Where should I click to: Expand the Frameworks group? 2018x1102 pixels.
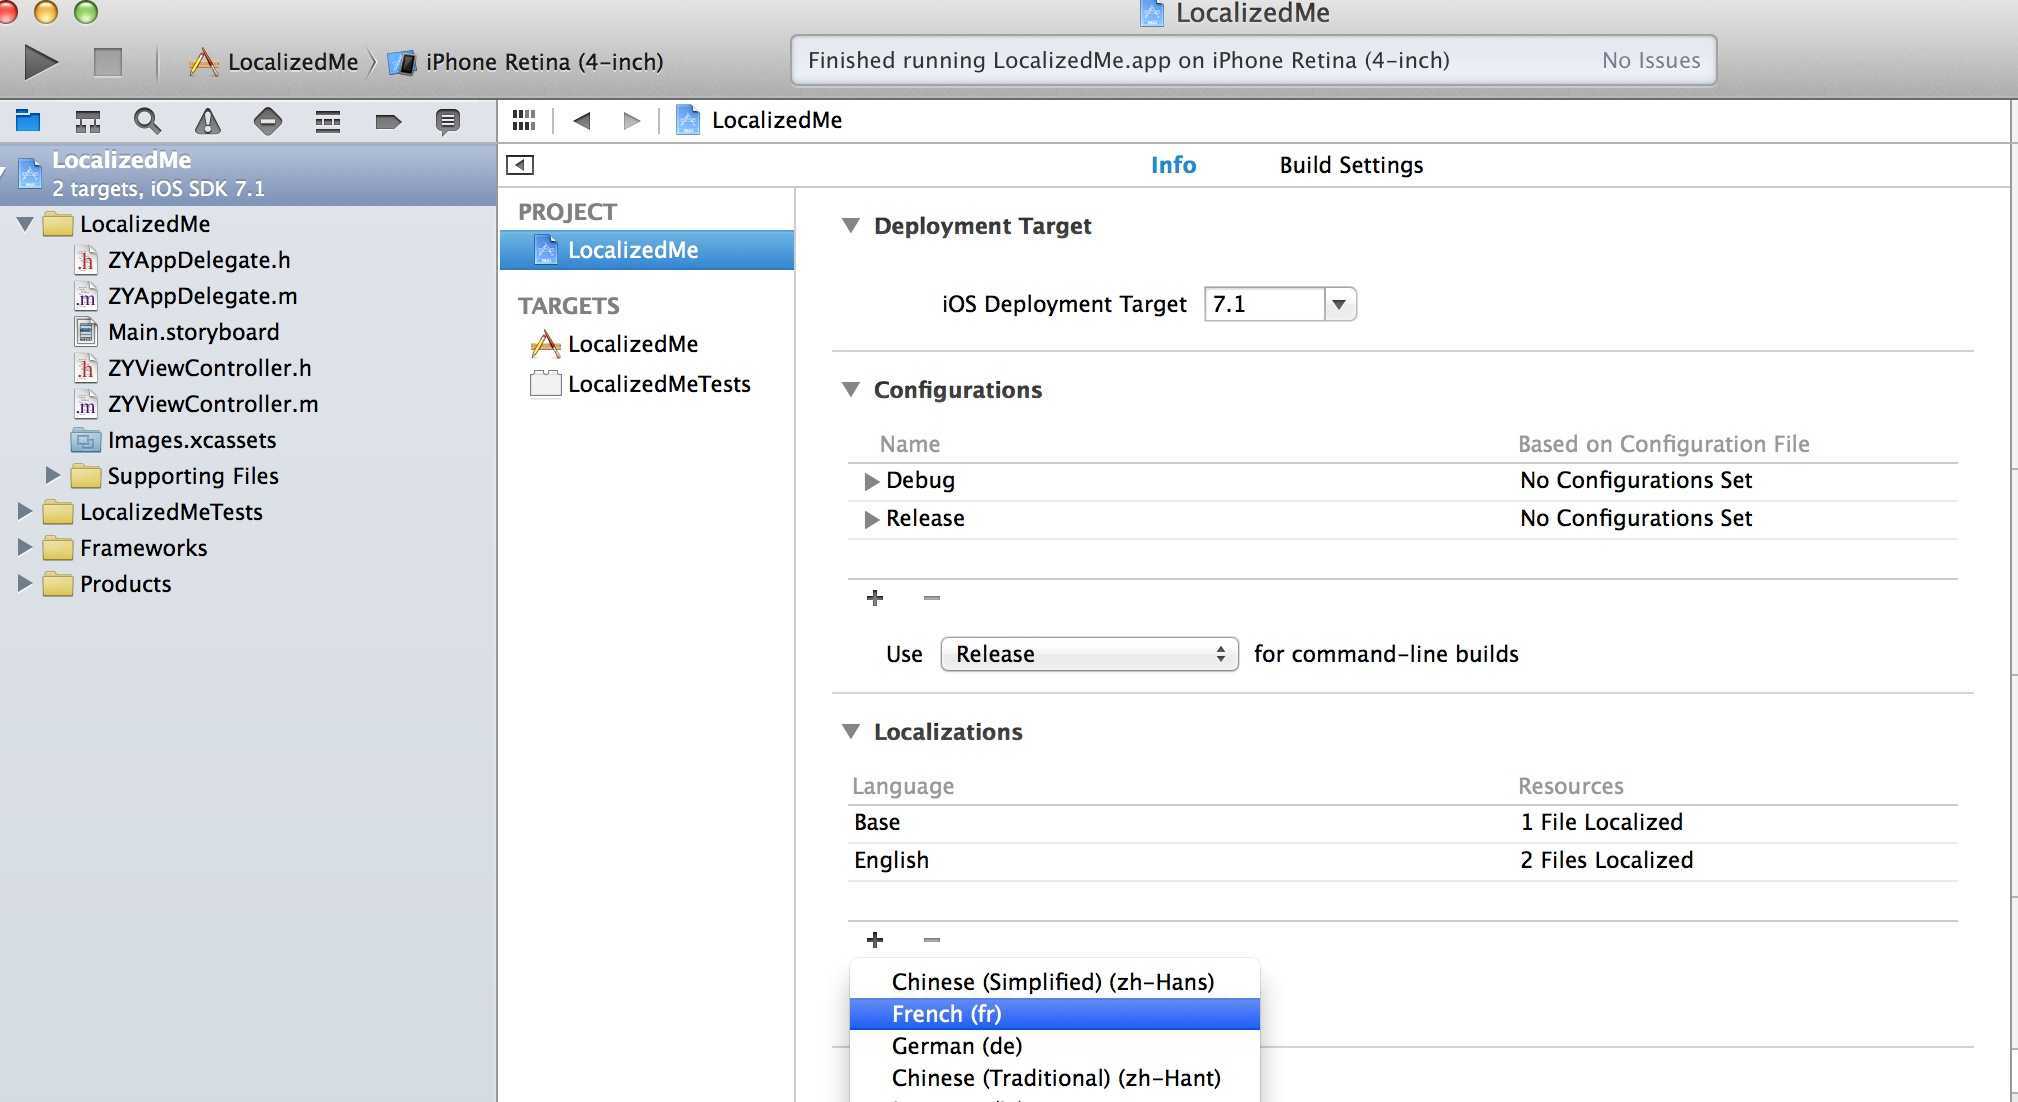click(x=25, y=547)
